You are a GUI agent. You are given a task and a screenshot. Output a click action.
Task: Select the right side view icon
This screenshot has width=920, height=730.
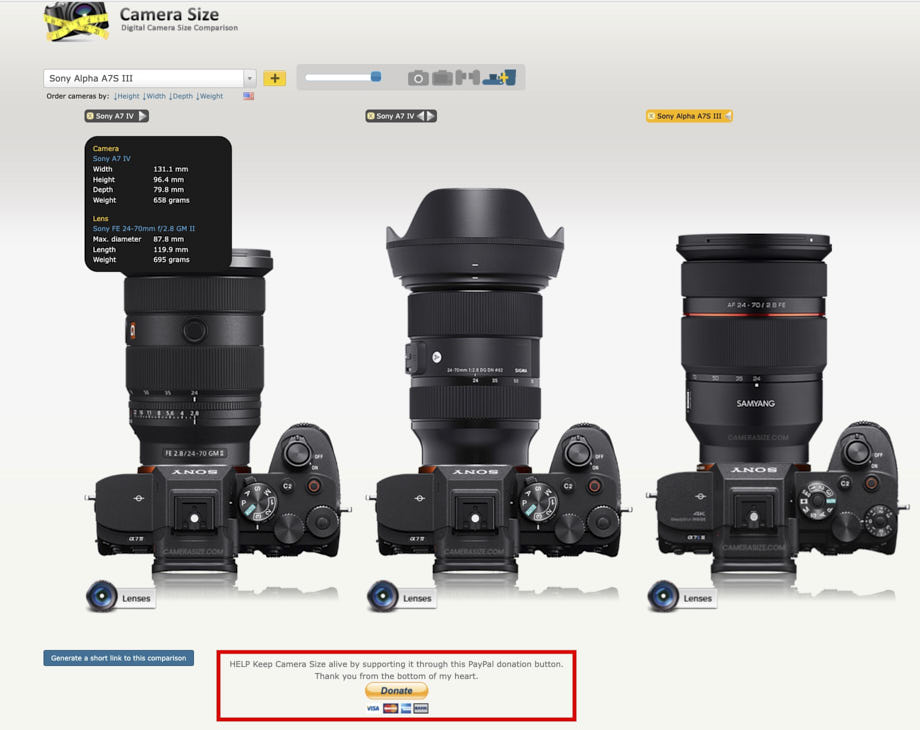point(474,77)
